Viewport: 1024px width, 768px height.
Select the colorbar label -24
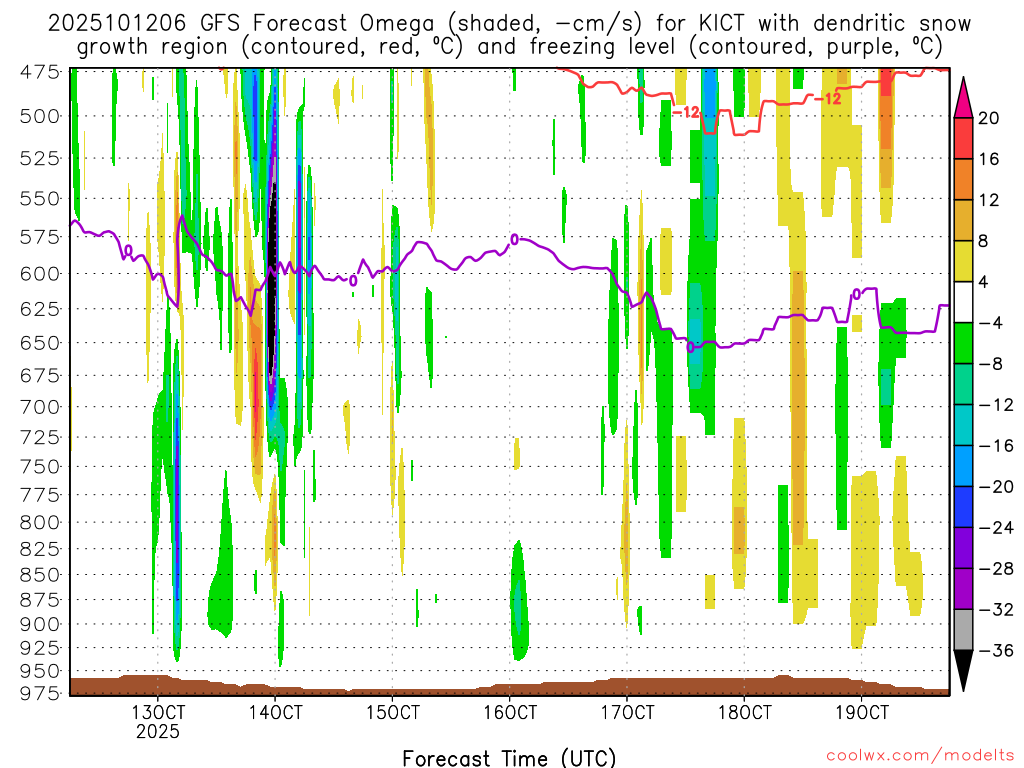click(995, 528)
